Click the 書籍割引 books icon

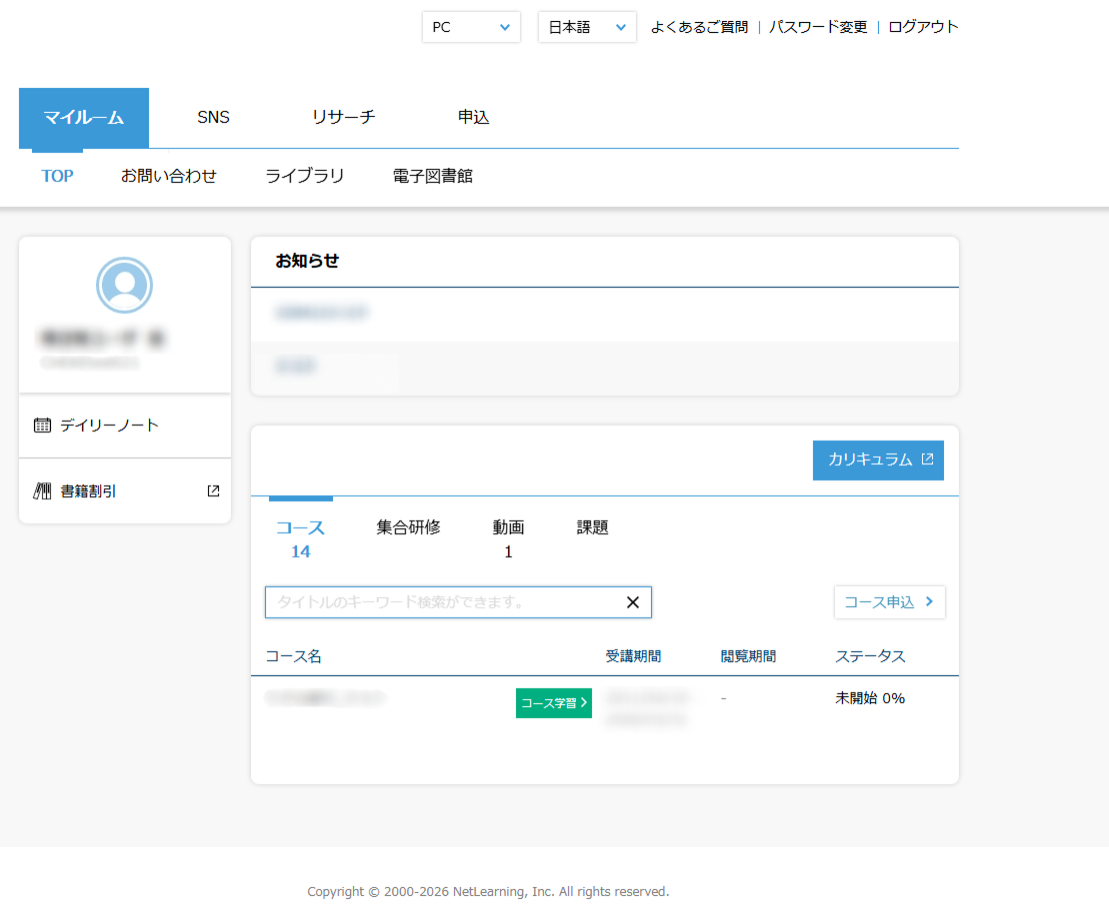pos(42,491)
